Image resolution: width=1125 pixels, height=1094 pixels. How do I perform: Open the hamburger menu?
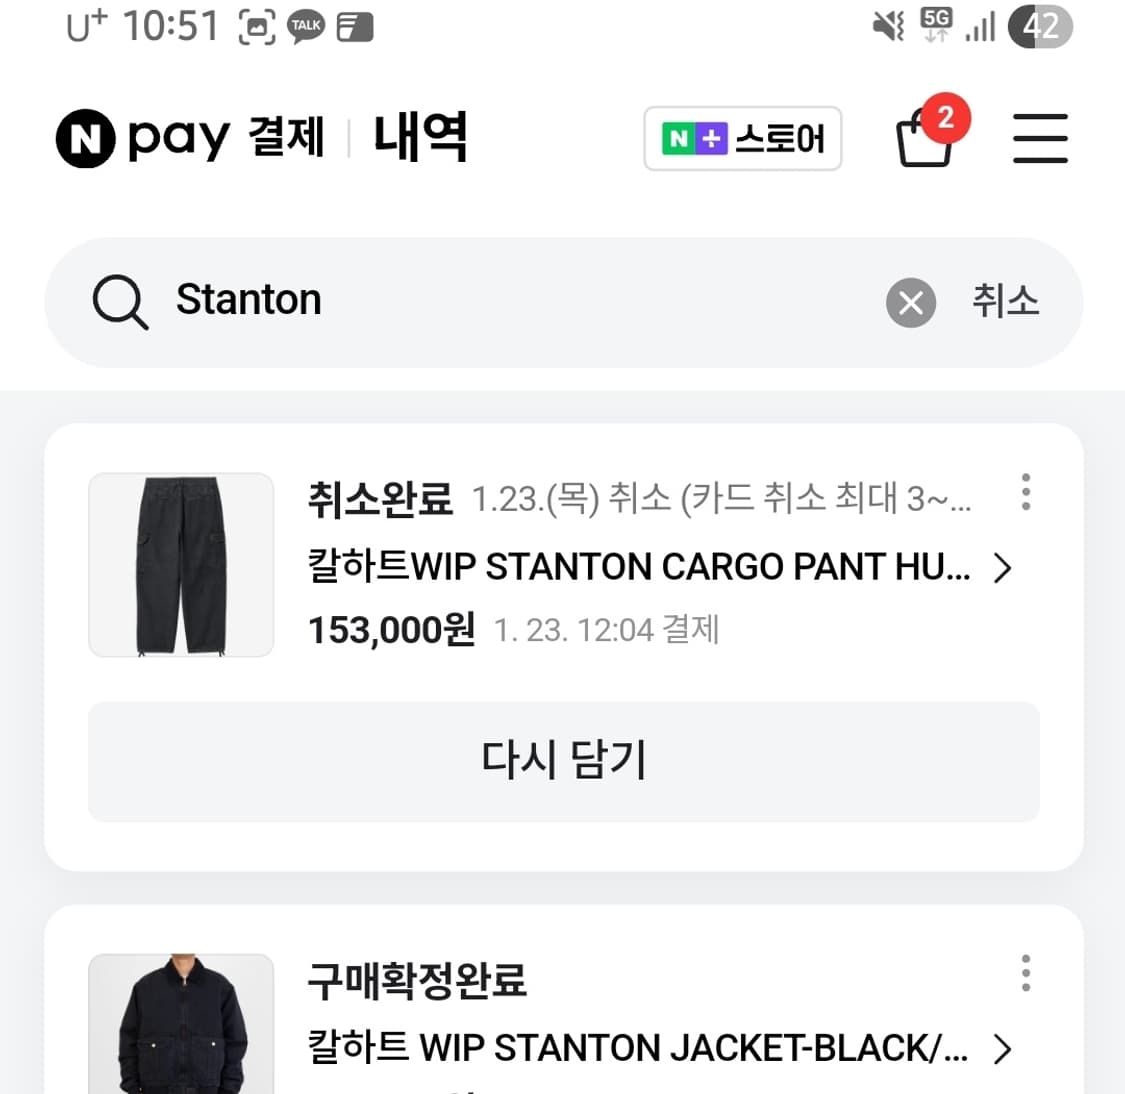click(1040, 139)
